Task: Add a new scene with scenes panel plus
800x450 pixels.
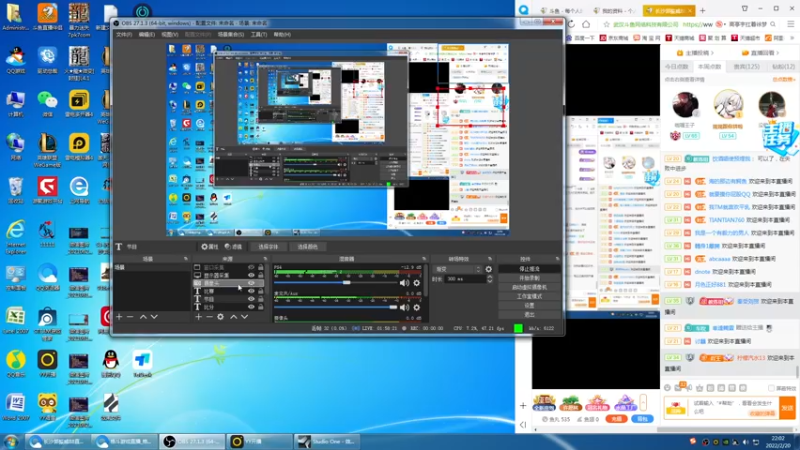Action: [x=119, y=317]
